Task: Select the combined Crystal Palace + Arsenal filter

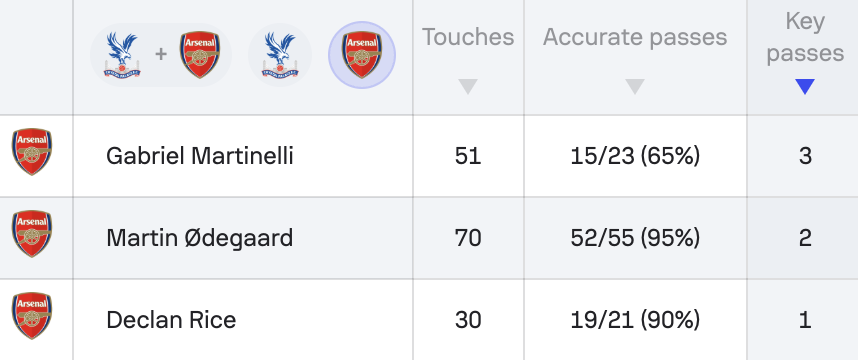Action: [x=161, y=55]
